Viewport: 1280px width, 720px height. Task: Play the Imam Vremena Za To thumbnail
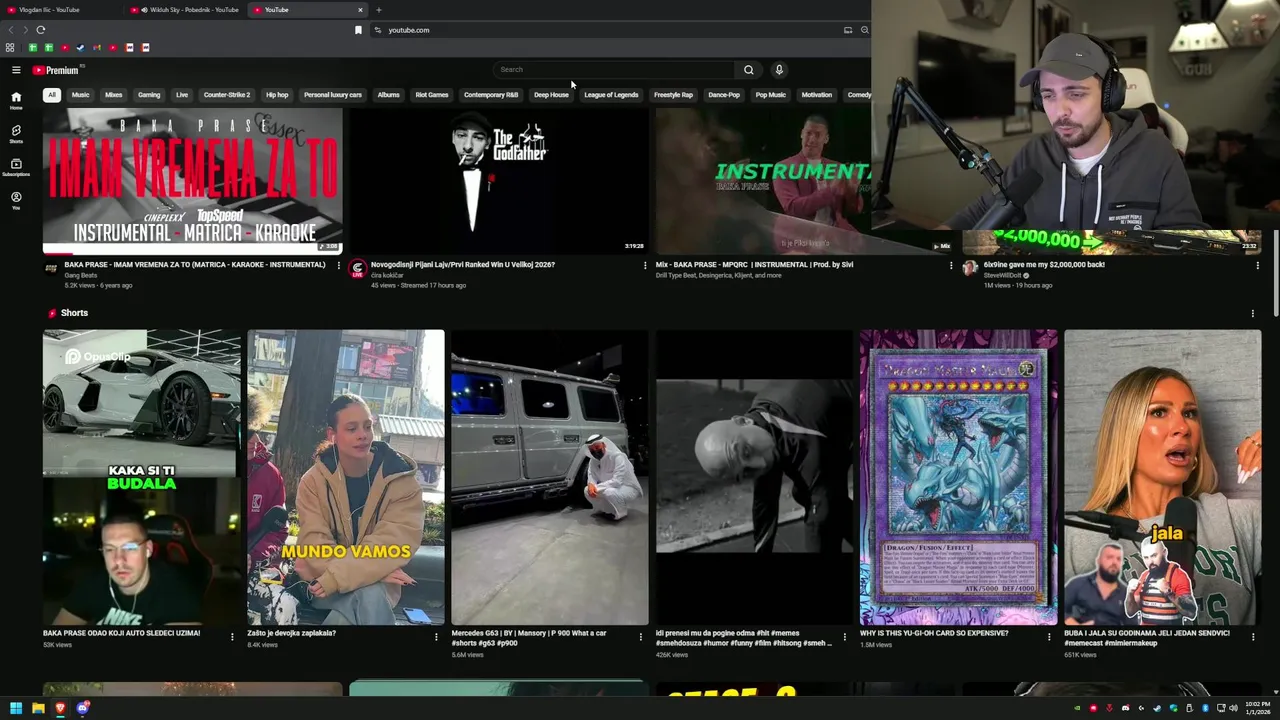(193, 181)
